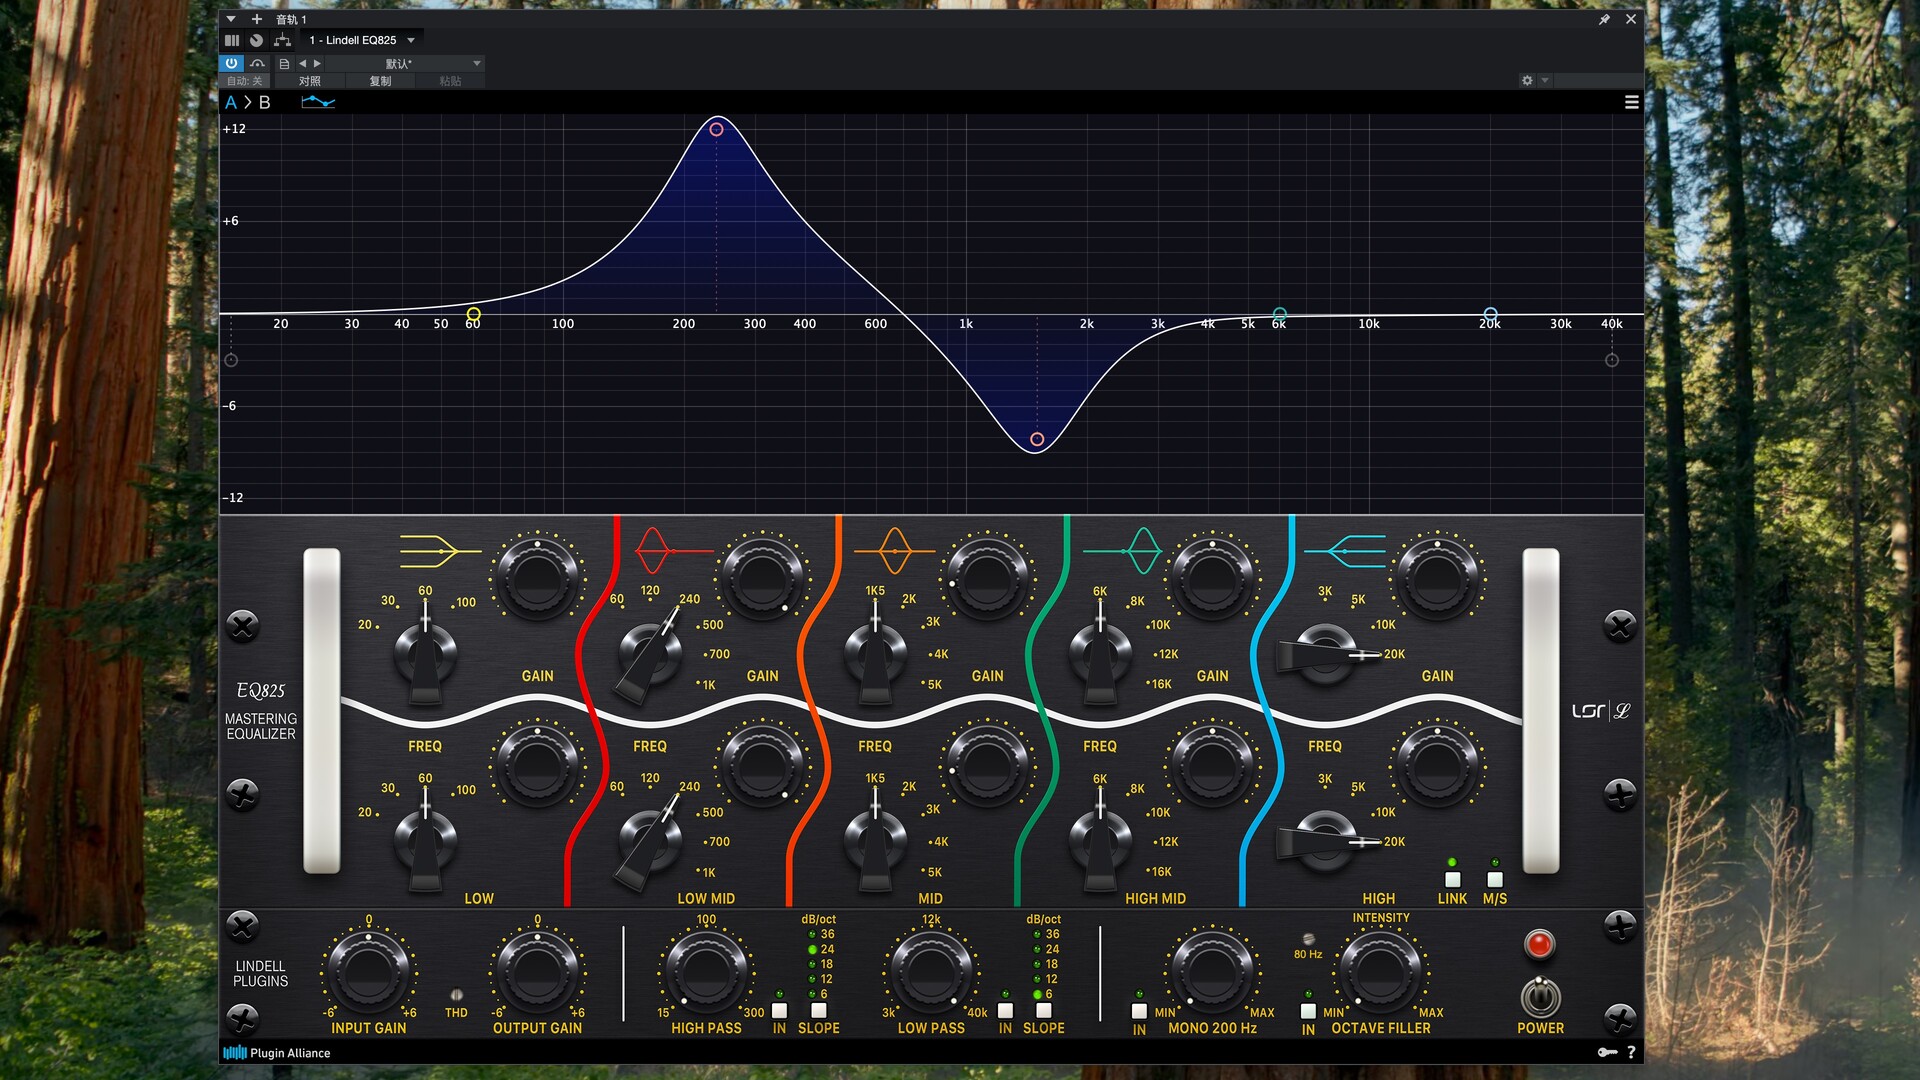Pin the plugin window
1920x1080 pixels.
click(1604, 19)
